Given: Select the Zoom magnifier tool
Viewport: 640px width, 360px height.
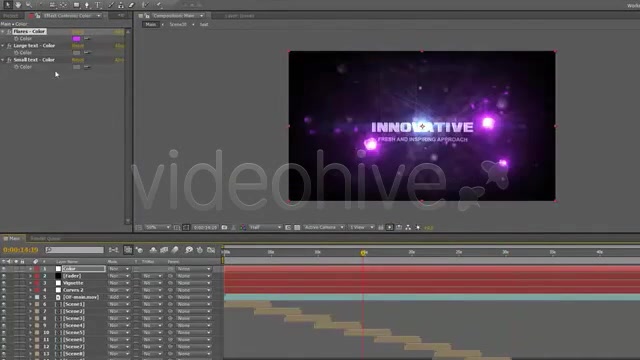Looking at the screenshot, I should coord(29,5).
